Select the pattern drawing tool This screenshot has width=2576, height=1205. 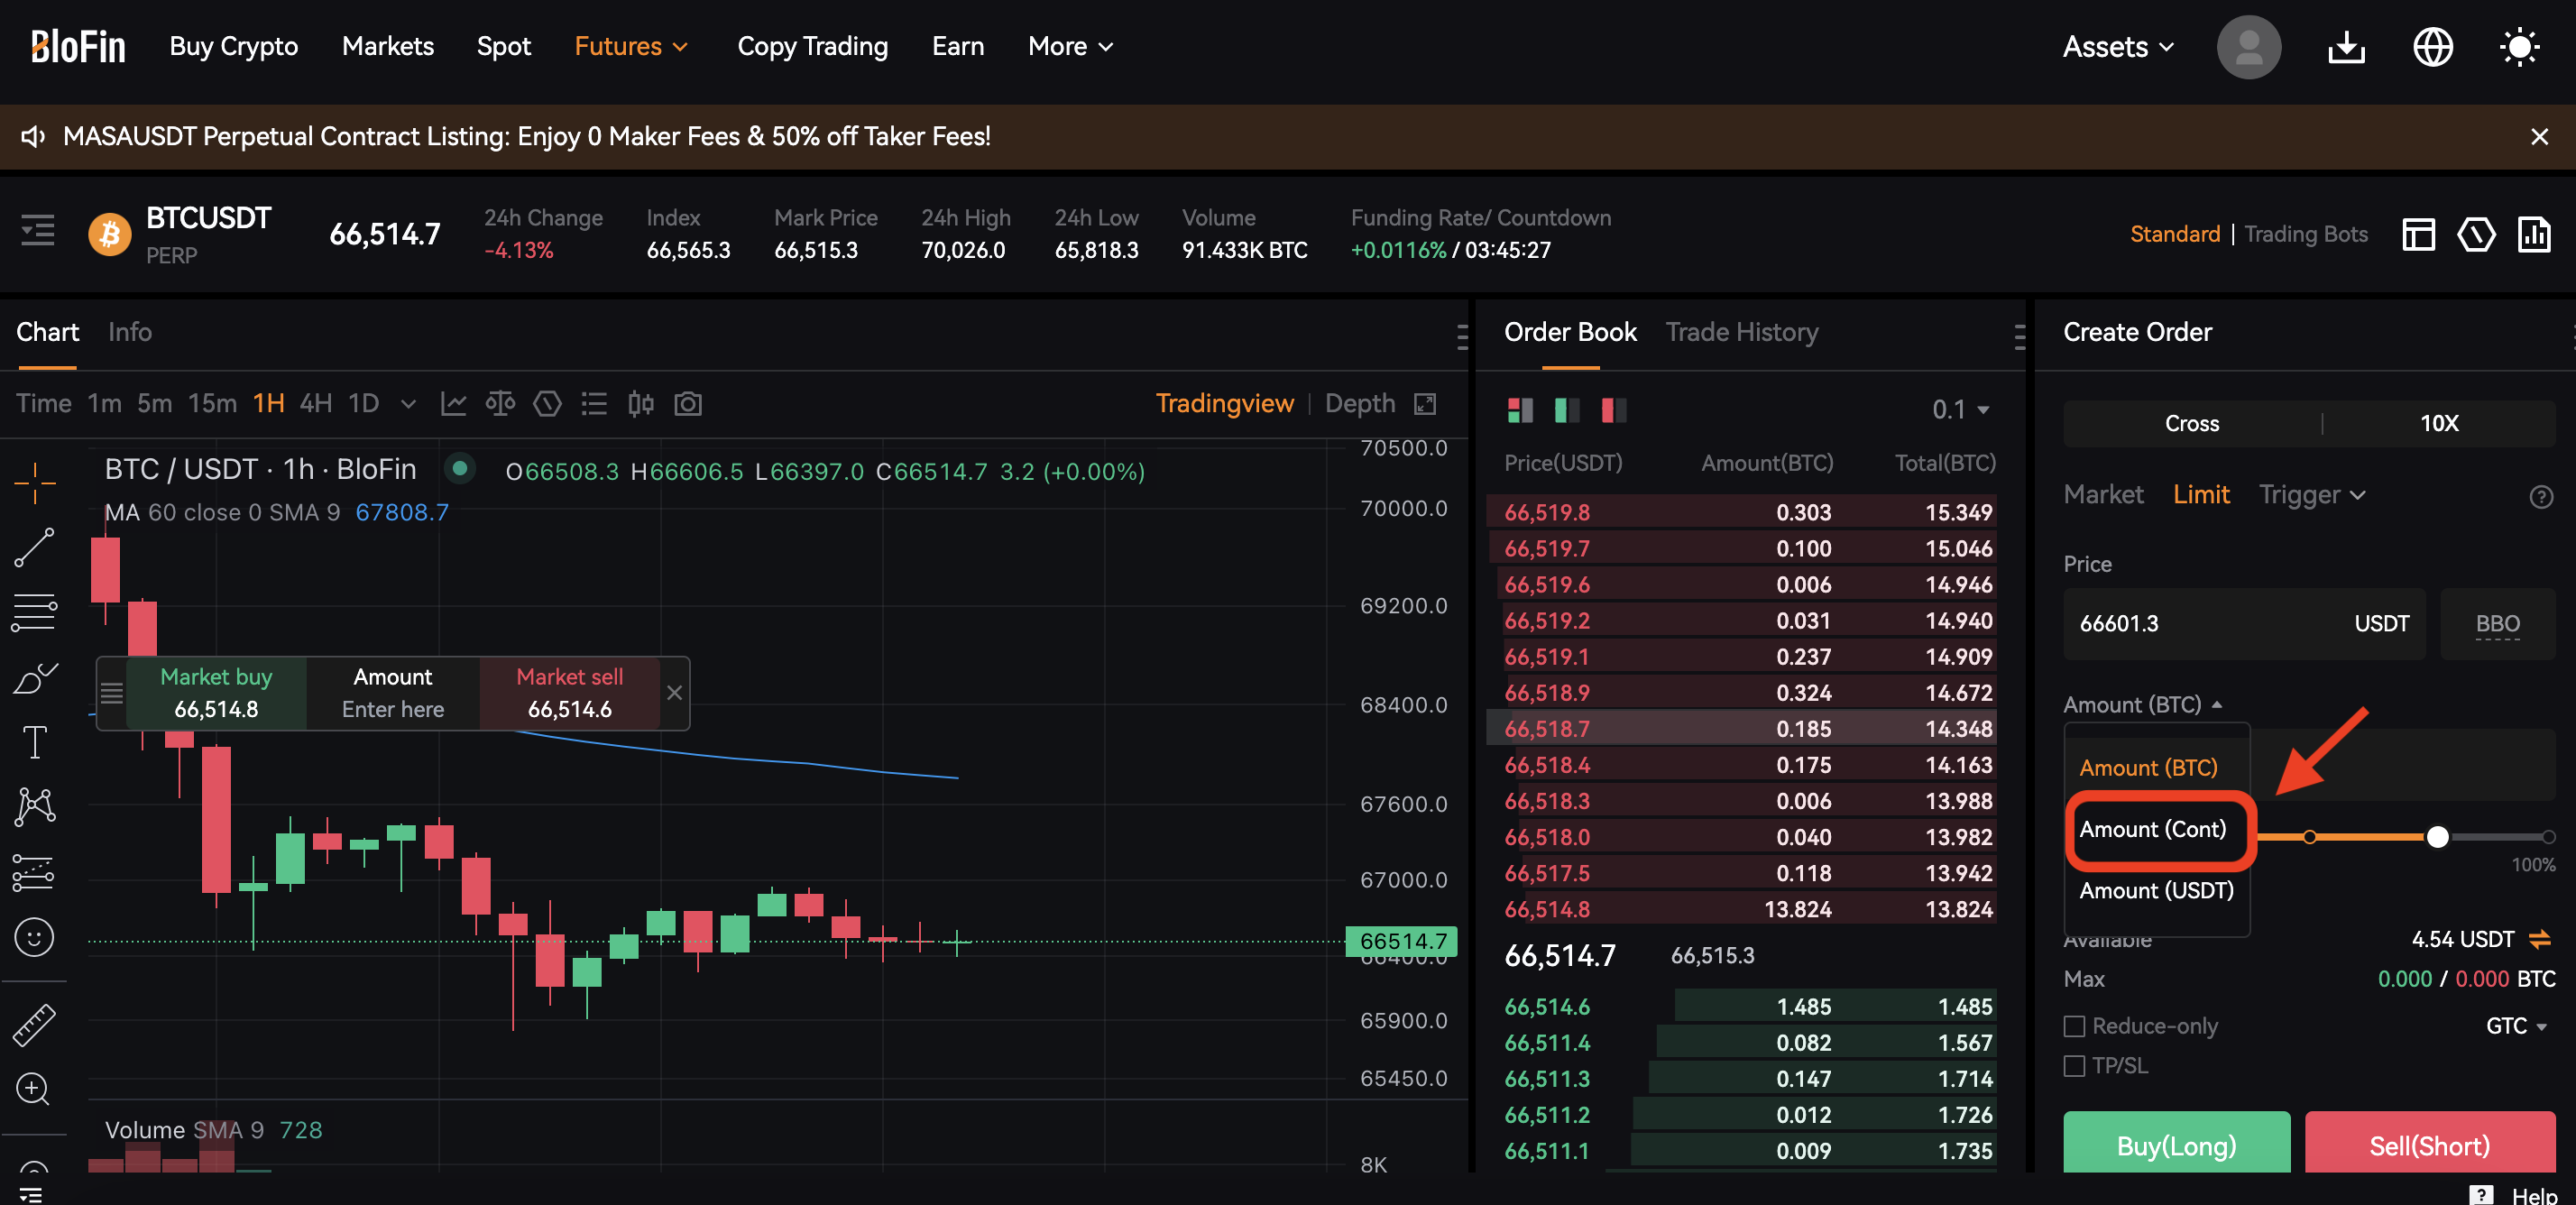(35, 806)
